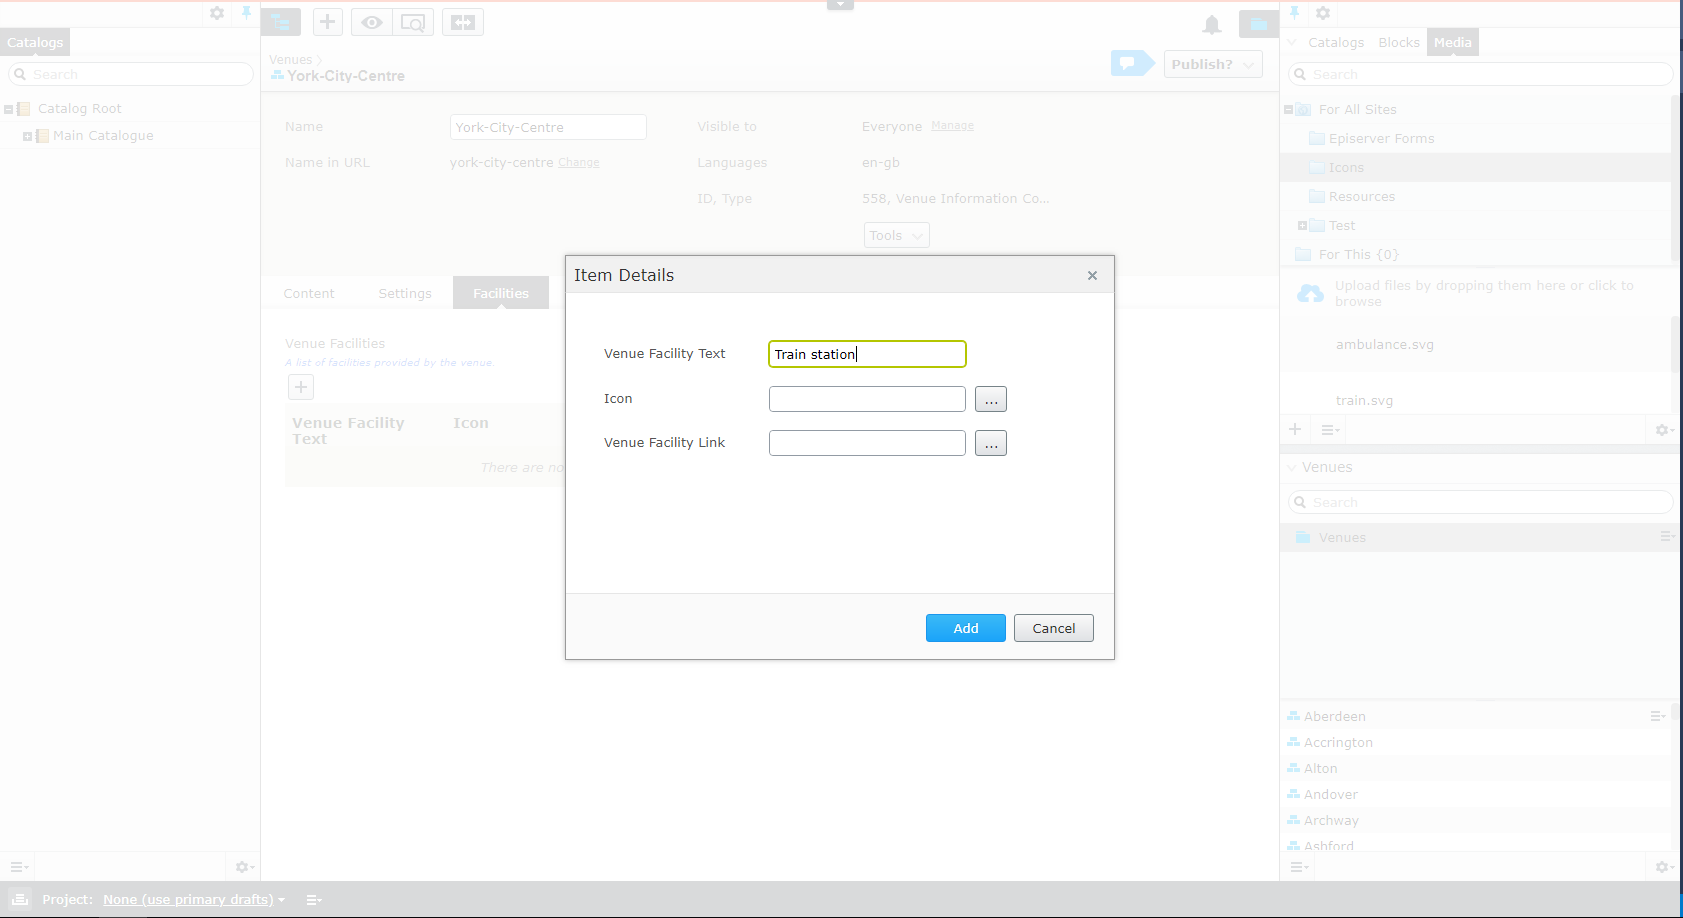1683x918 pixels.
Task: Click the cloud upload icon in Media panel
Action: click(1311, 293)
